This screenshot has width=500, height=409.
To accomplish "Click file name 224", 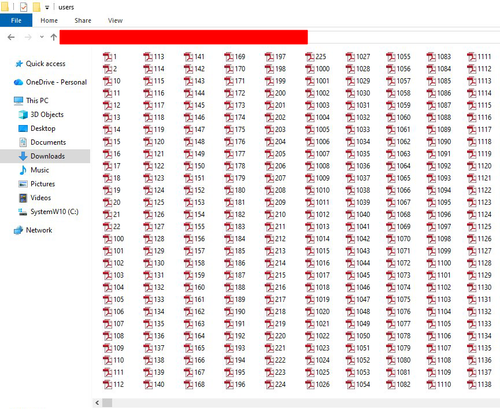I will click(x=280, y=384).
